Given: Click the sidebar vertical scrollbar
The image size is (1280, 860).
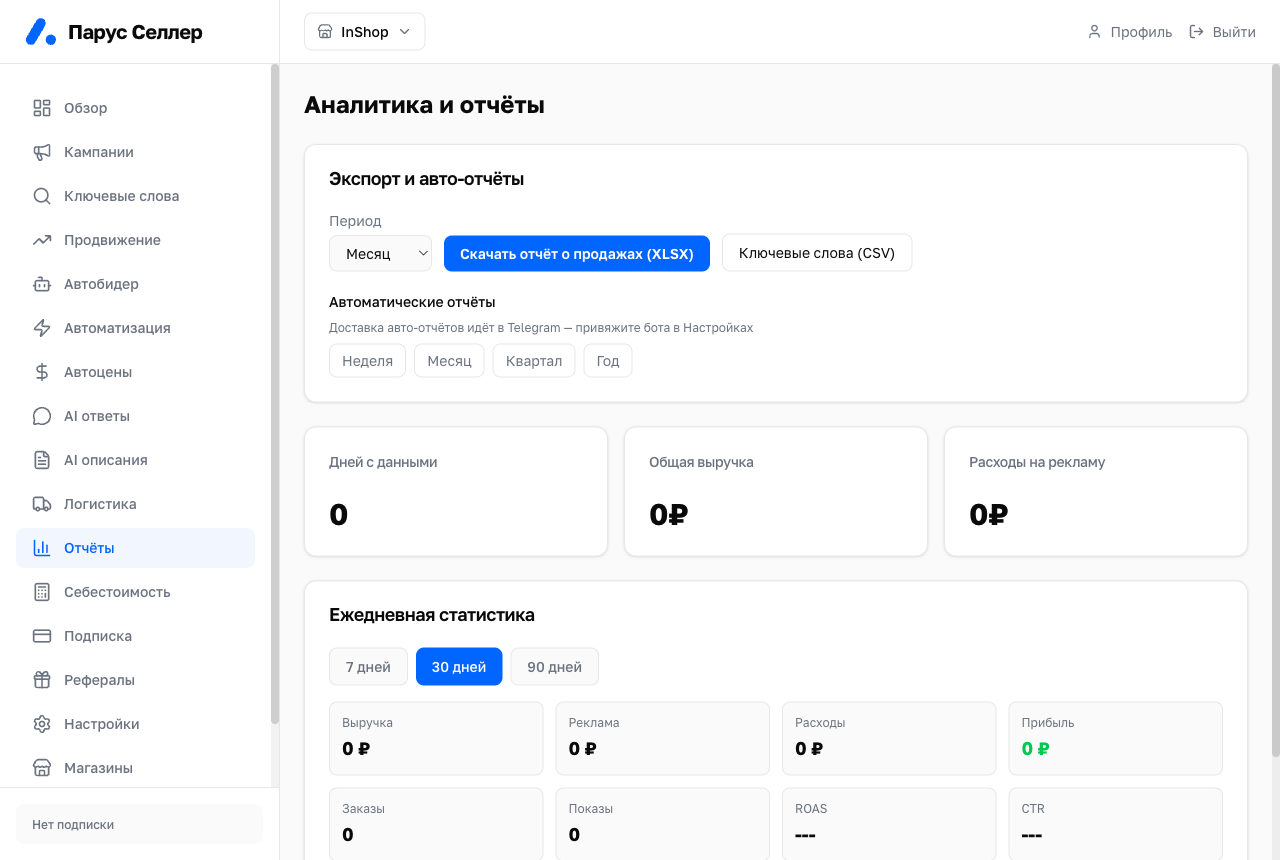Looking at the screenshot, I should point(275,393).
